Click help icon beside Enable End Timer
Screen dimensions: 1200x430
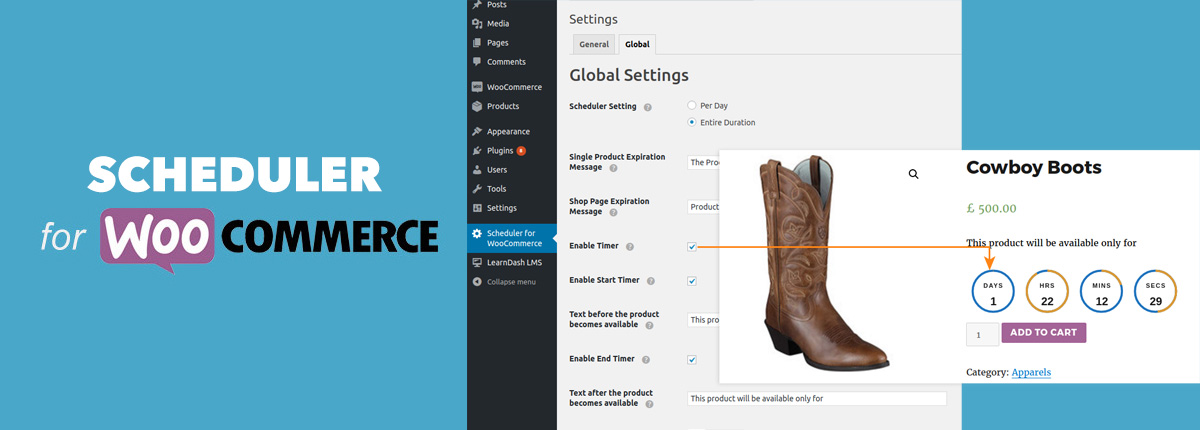pyautogui.click(x=646, y=359)
